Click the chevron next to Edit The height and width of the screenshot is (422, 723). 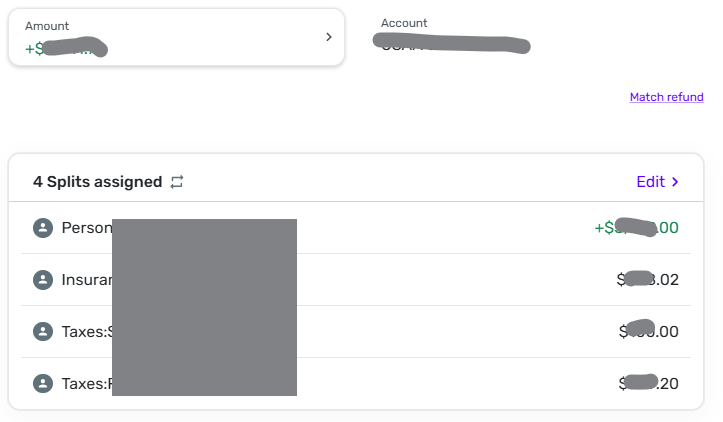point(675,182)
